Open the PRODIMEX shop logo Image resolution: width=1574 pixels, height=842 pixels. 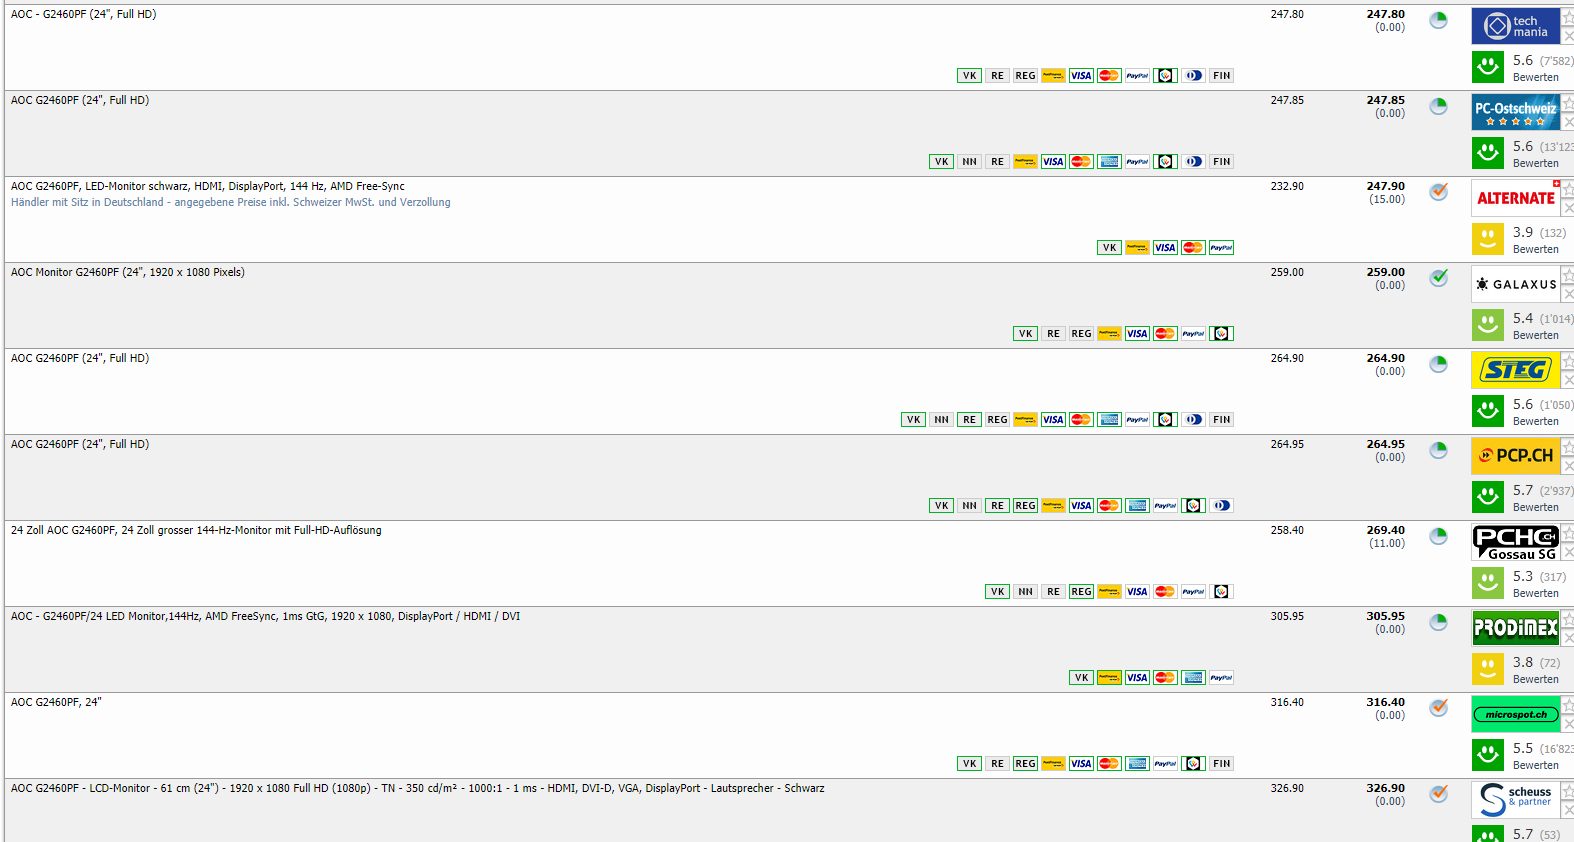[x=1515, y=628]
